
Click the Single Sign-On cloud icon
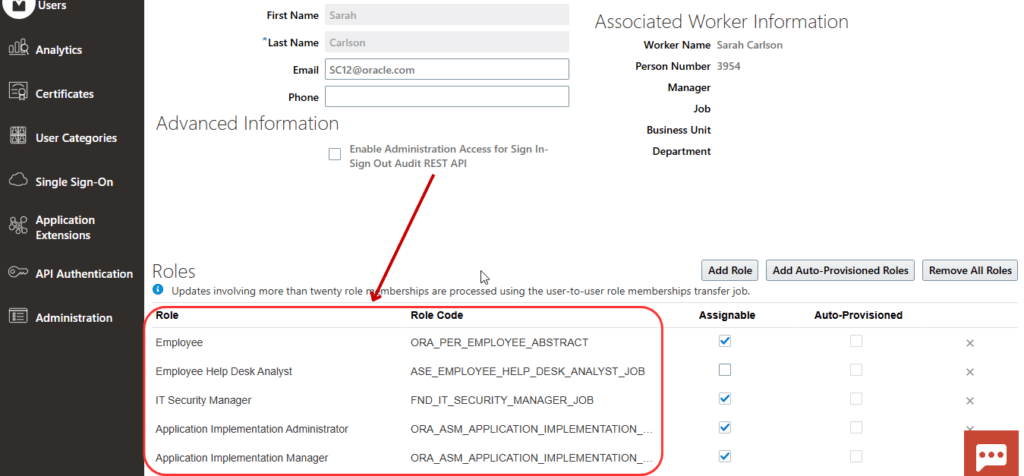click(x=18, y=180)
